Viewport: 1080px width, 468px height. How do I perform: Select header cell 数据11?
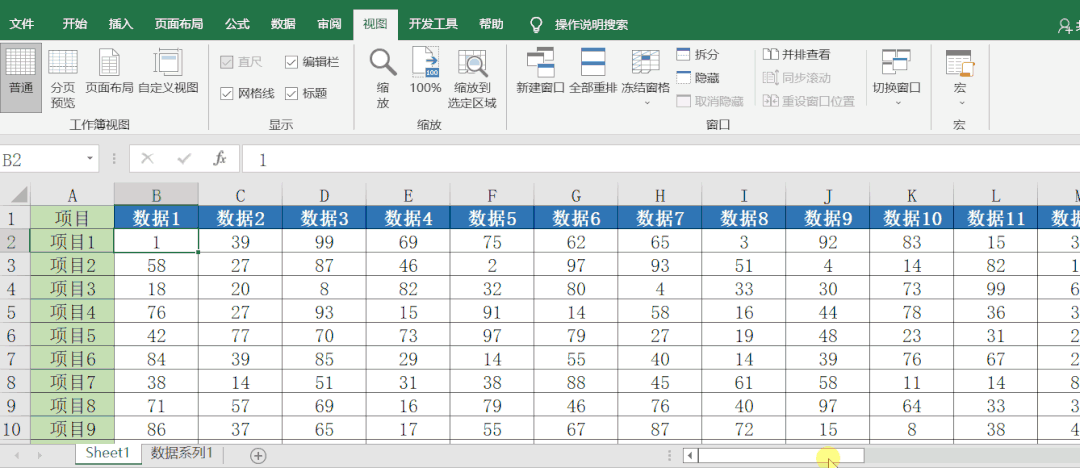click(995, 218)
